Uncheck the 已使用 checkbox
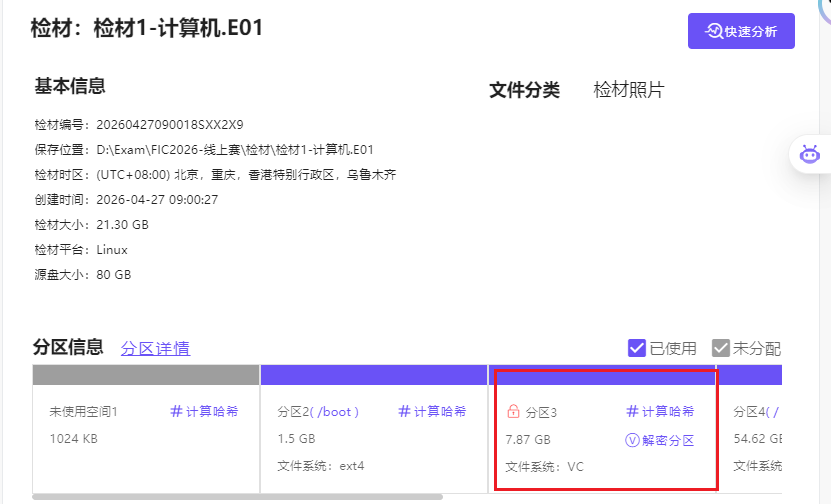Image resolution: width=831 pixels, height=504 pixels. tap(636, 348)
